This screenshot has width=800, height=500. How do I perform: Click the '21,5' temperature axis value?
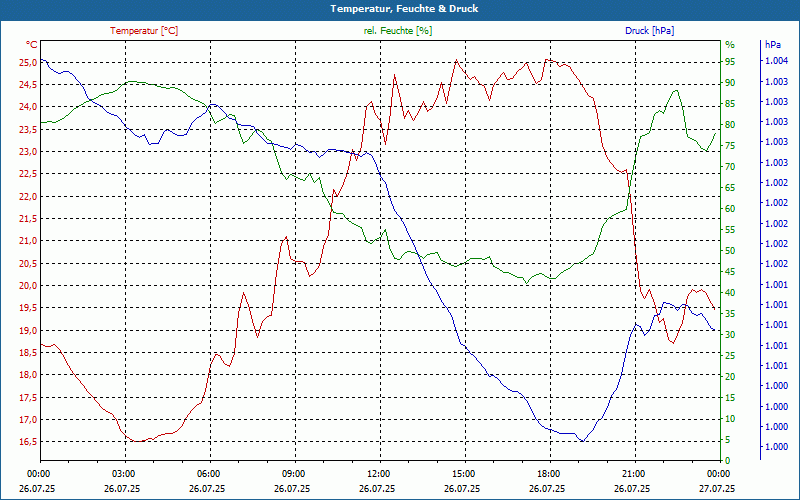point(28,218)
